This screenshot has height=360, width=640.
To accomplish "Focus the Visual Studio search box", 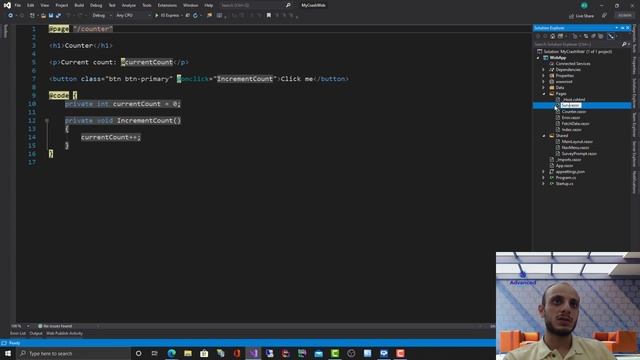I will 255,5.
